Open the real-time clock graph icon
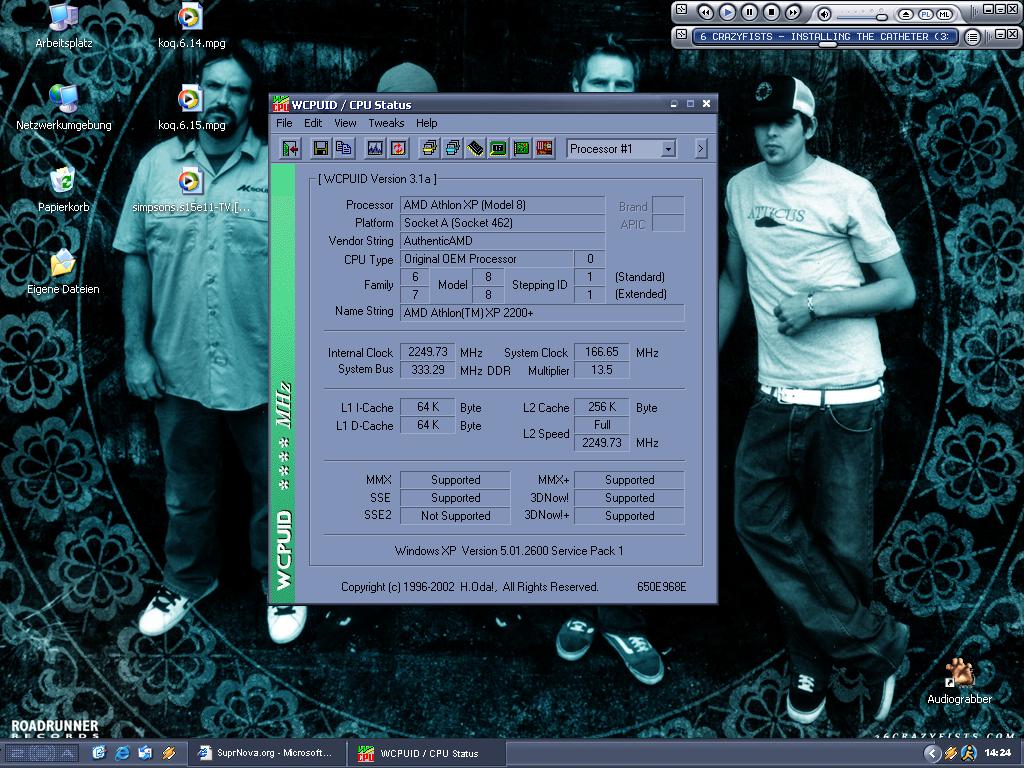 point(375,148)
